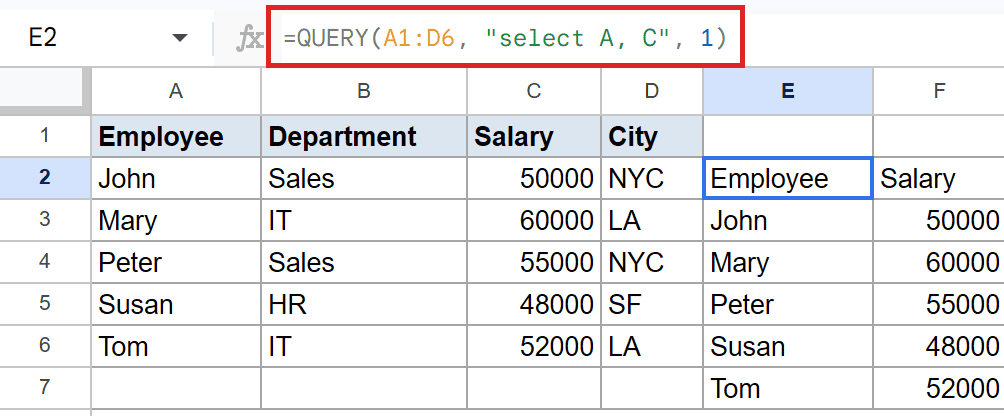Click 50000 in column F
Viewport: 1004px width, 416px height.
click(939, 220)
